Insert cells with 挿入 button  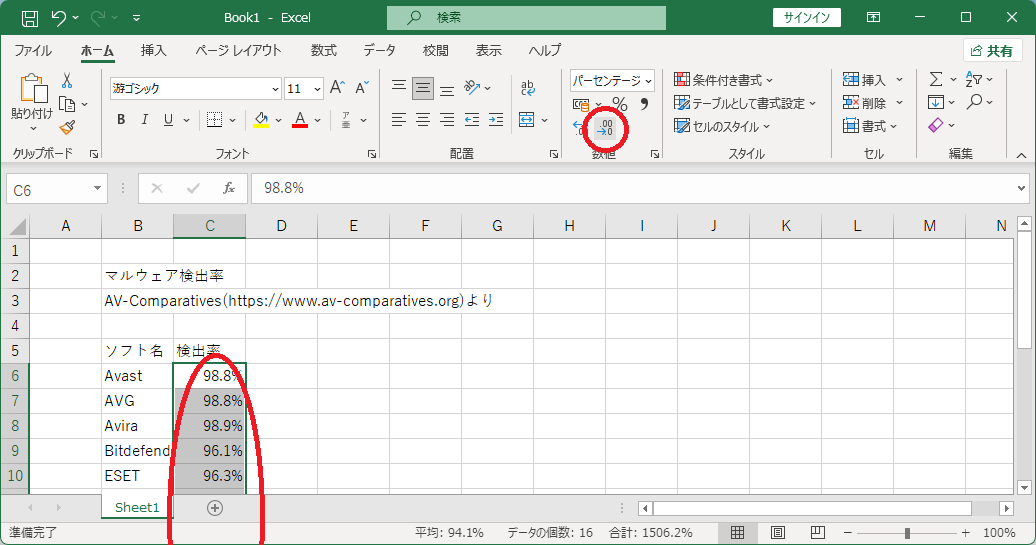[864, 80]
